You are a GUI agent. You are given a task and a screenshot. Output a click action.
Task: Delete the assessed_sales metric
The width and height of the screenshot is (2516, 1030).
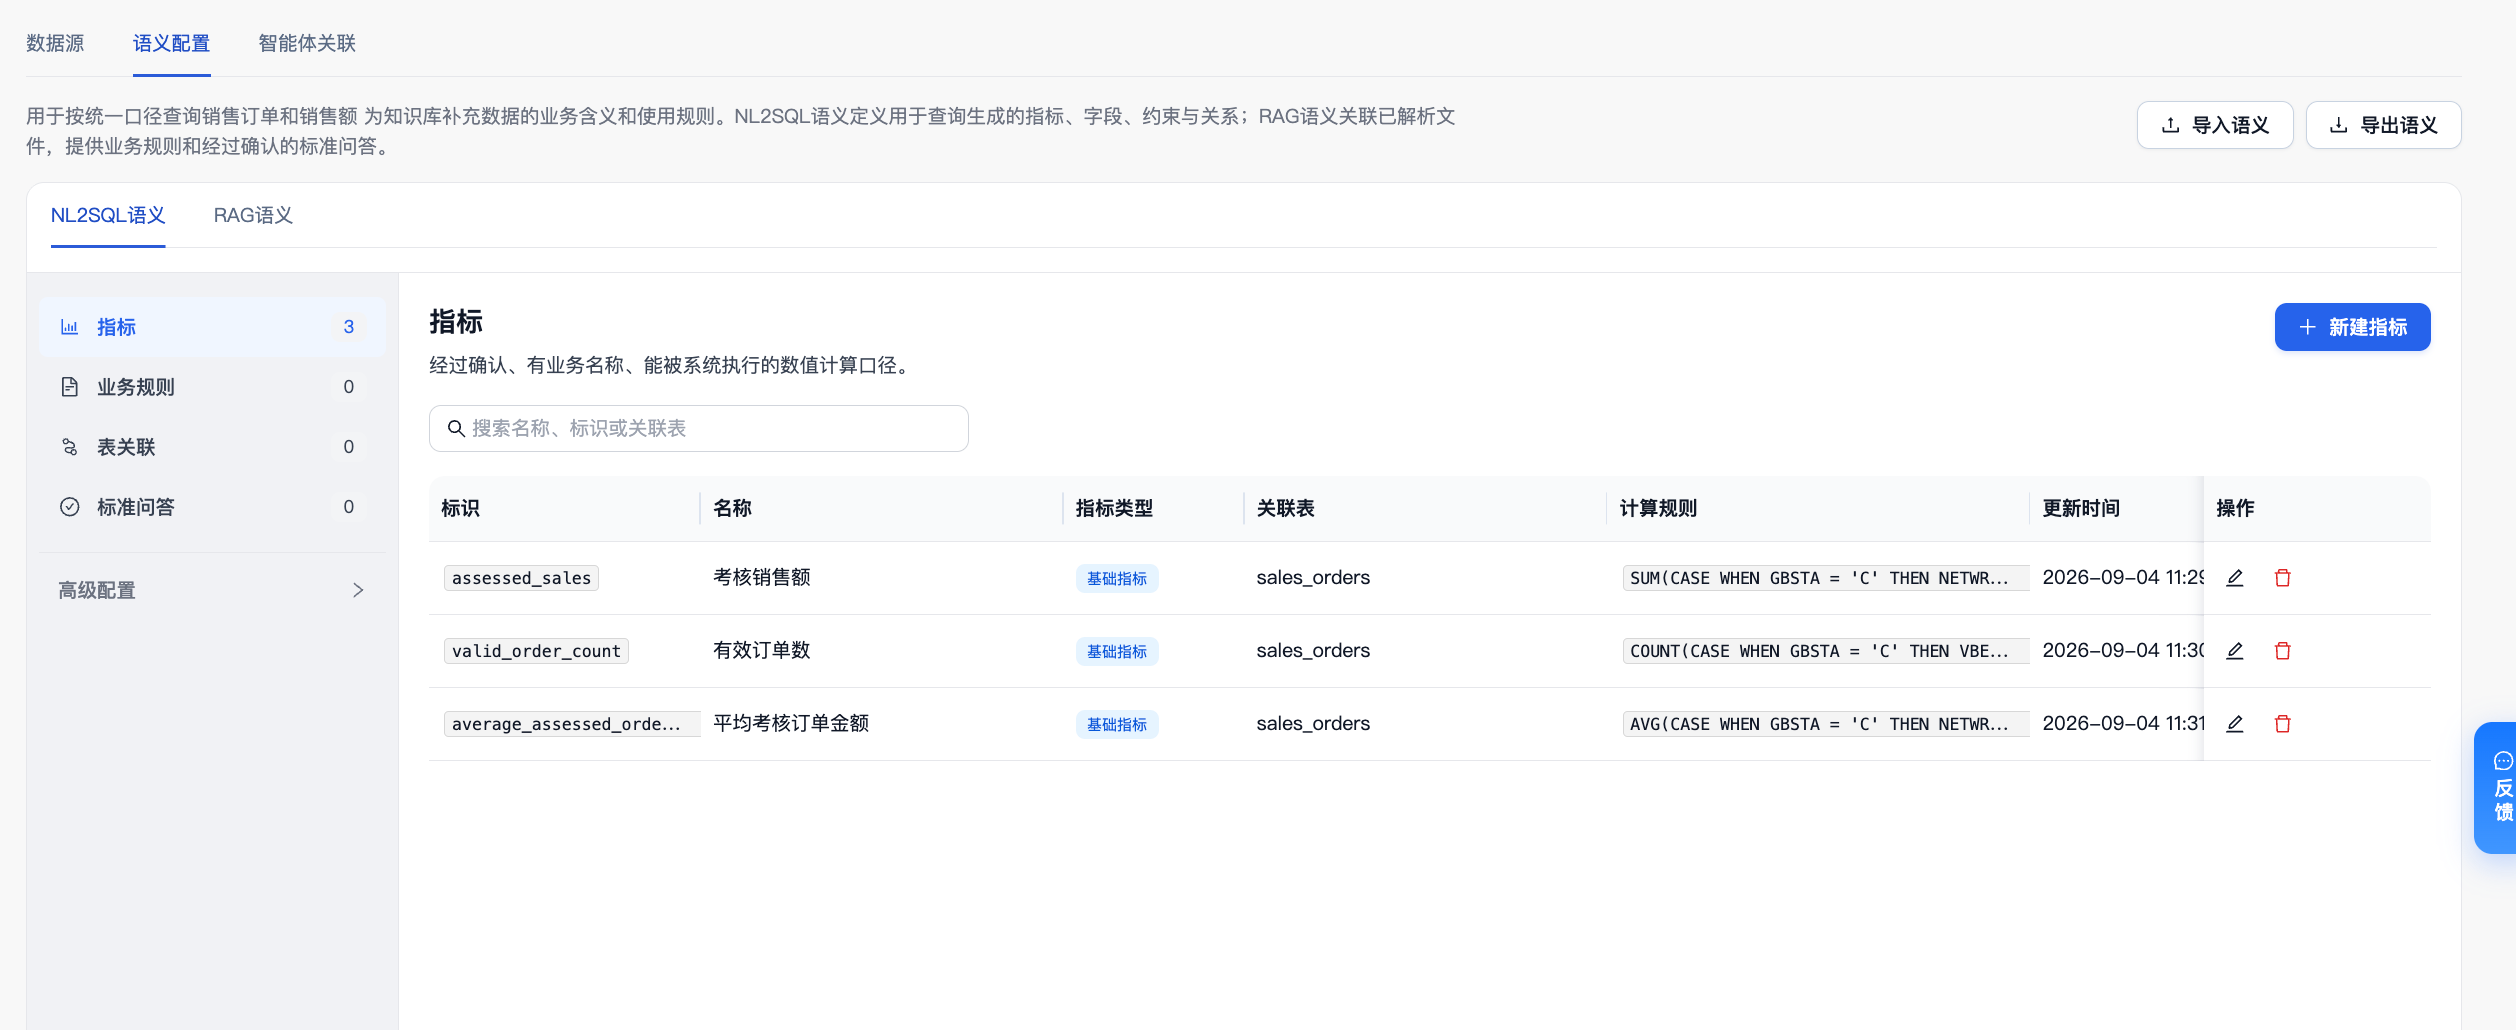click(2283, 578)
